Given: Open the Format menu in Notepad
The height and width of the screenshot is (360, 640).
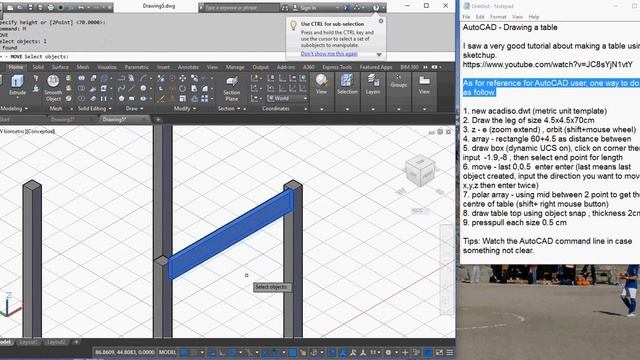Looking at the screenshot, I should [x=498, y=17].
